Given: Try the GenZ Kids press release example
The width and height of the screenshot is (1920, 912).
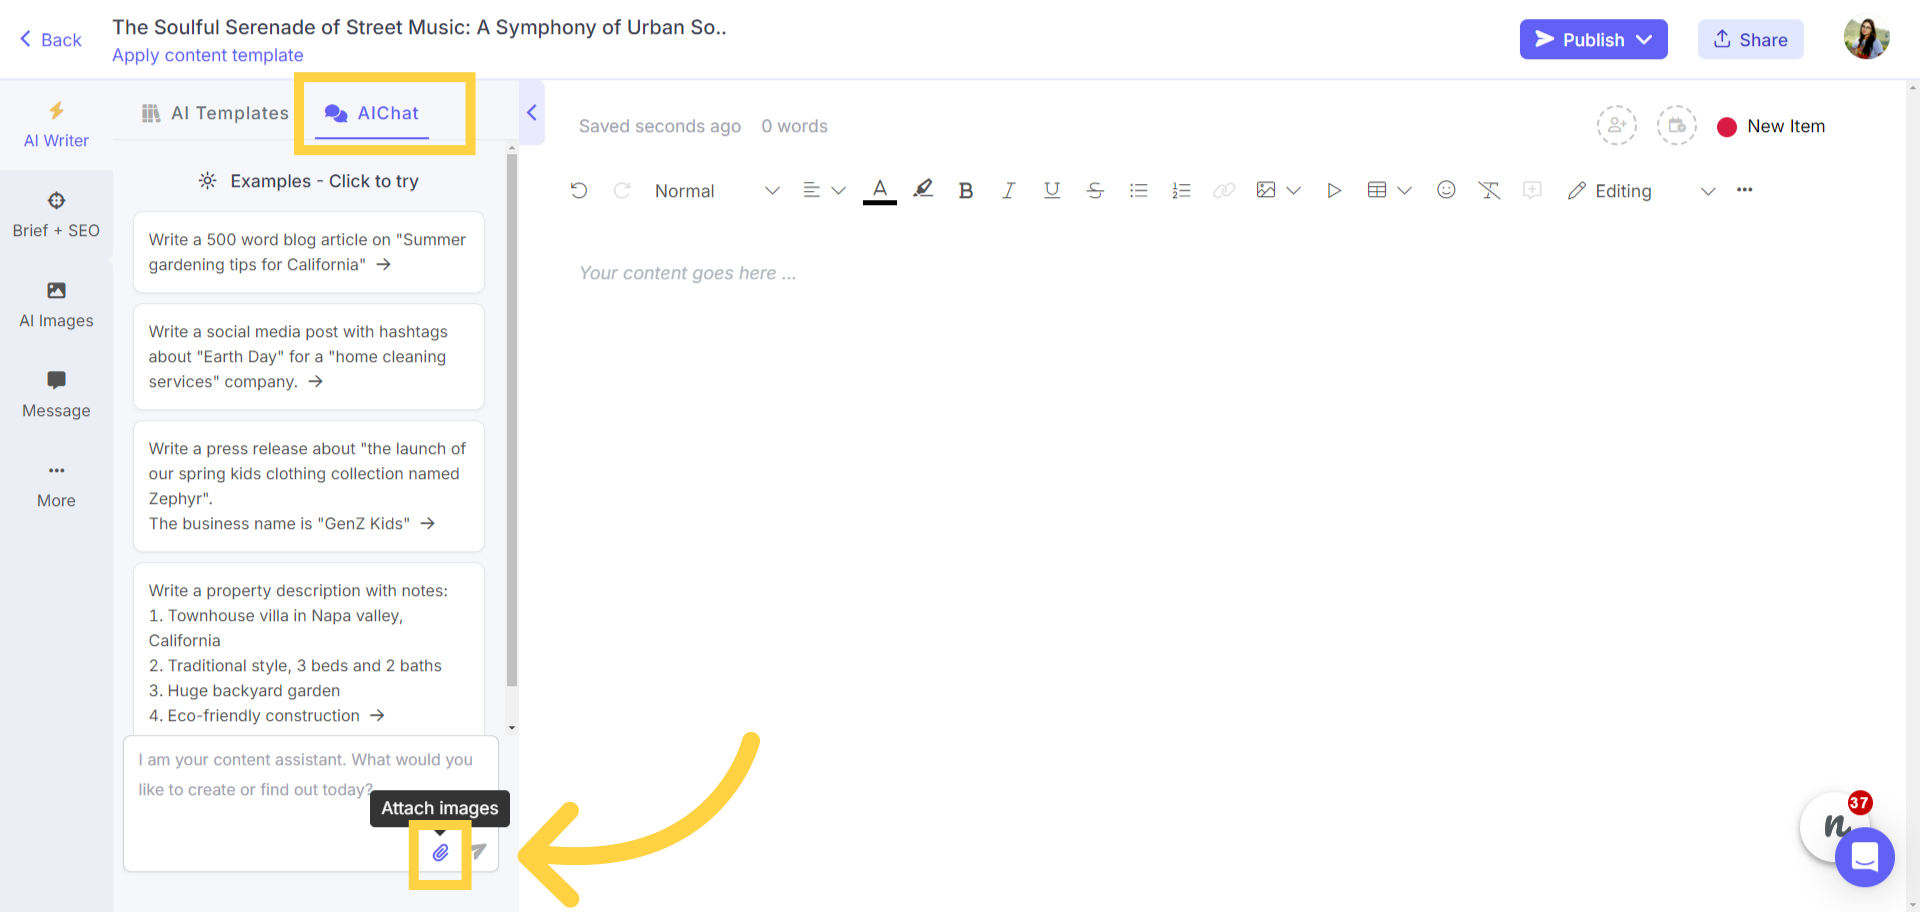Looking at the screenshot, I should [x=309, y=486].
